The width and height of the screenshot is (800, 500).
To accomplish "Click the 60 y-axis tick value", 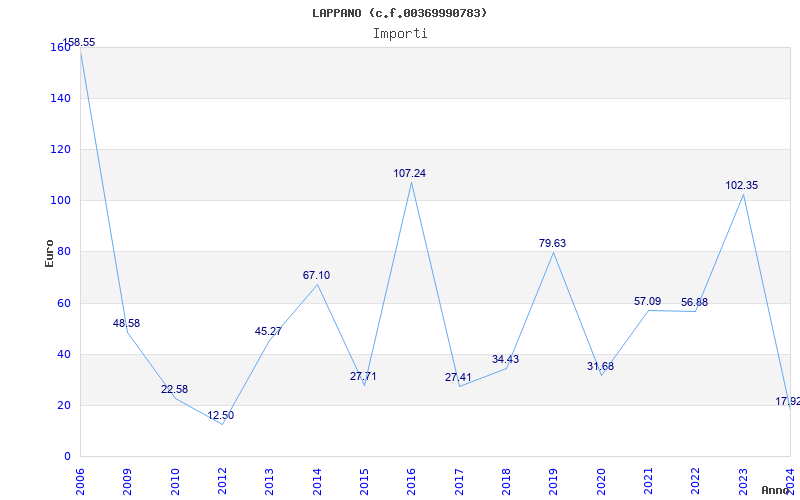I will [x=63, y=304].
